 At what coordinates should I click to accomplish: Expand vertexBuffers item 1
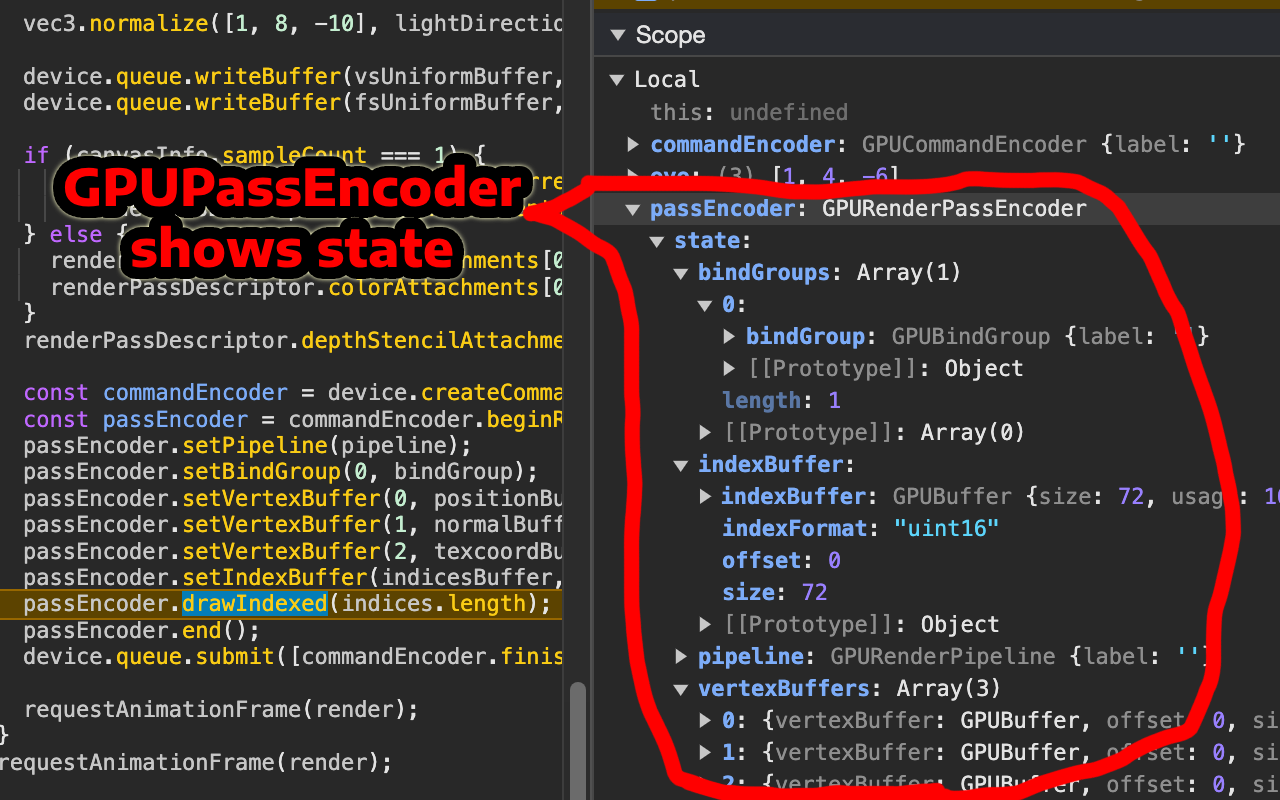(706, 752)
